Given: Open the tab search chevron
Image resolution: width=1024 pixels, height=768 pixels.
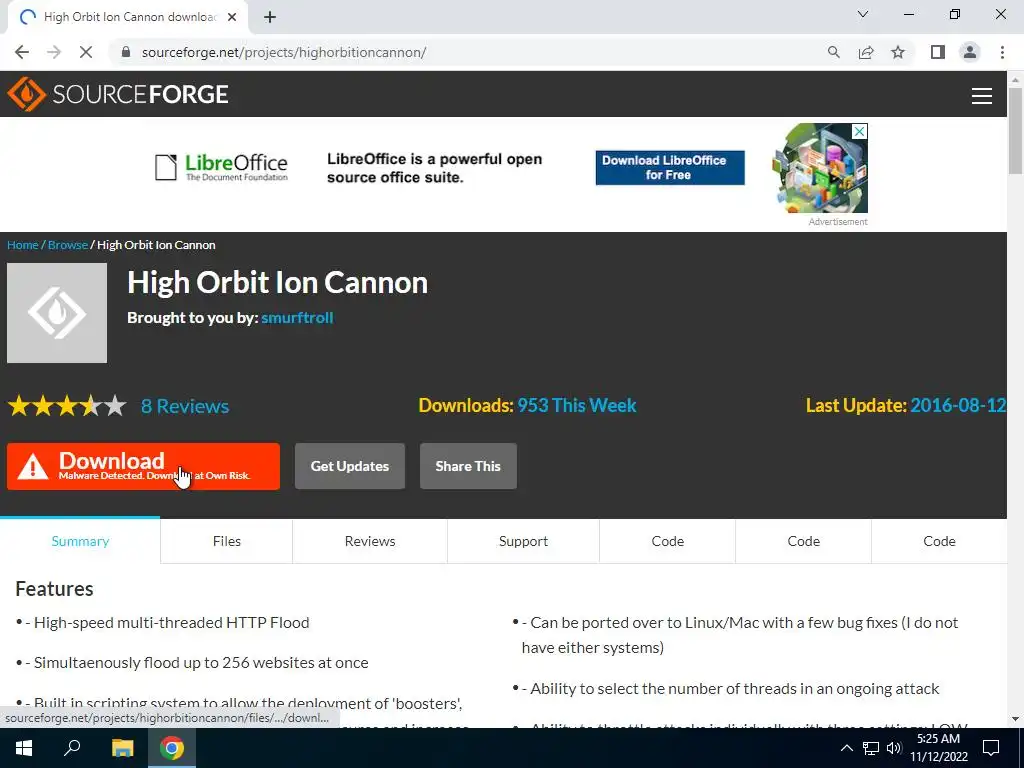Looking at the screenshot, I should [x=863, y=14].
